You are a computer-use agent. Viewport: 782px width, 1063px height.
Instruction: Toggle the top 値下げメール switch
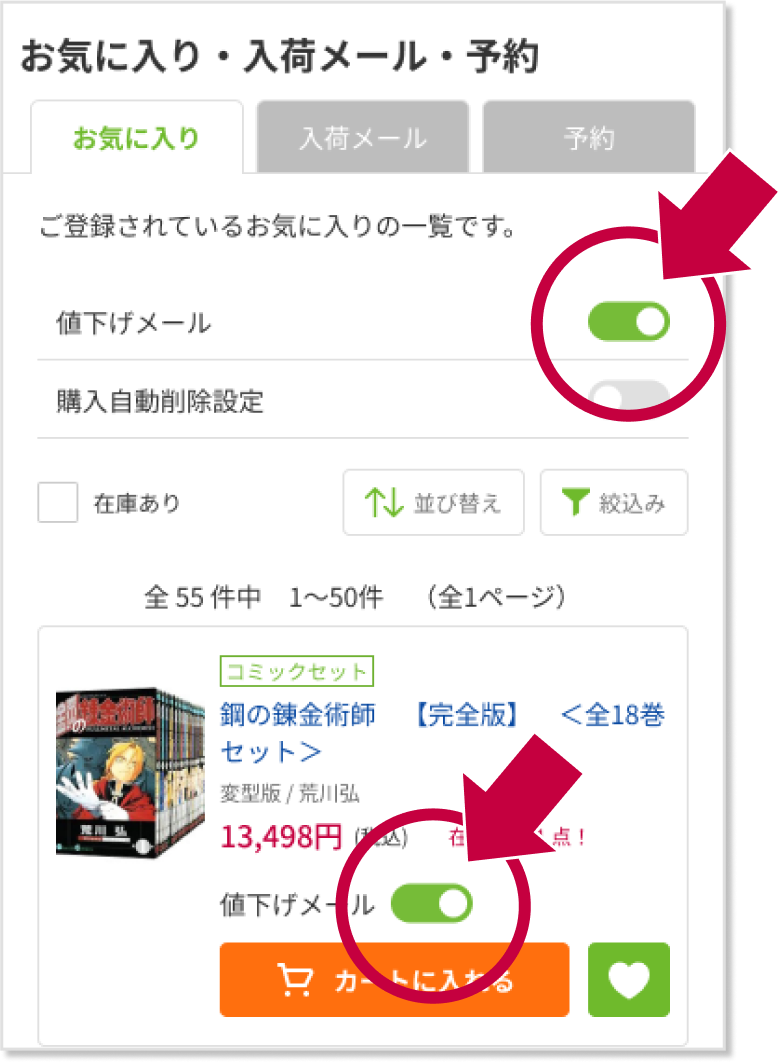coord(628,321)
